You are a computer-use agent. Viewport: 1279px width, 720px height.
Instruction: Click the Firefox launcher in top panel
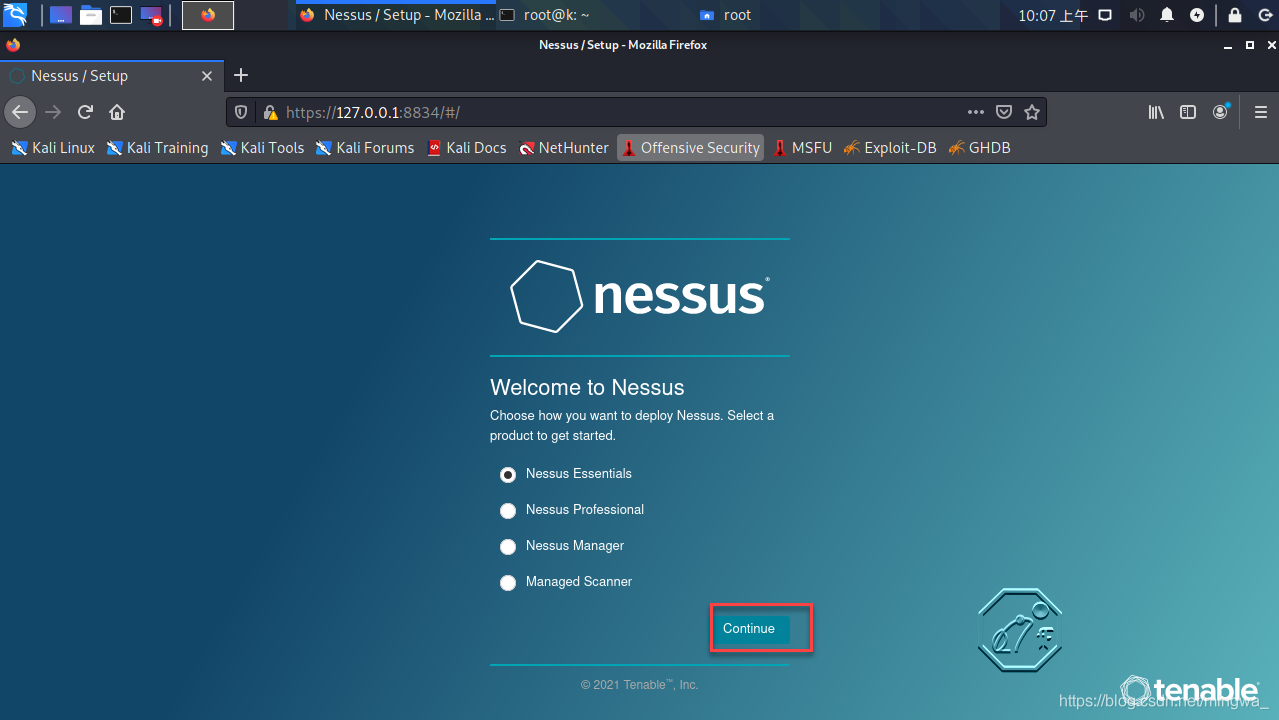(x=208, y=15)
